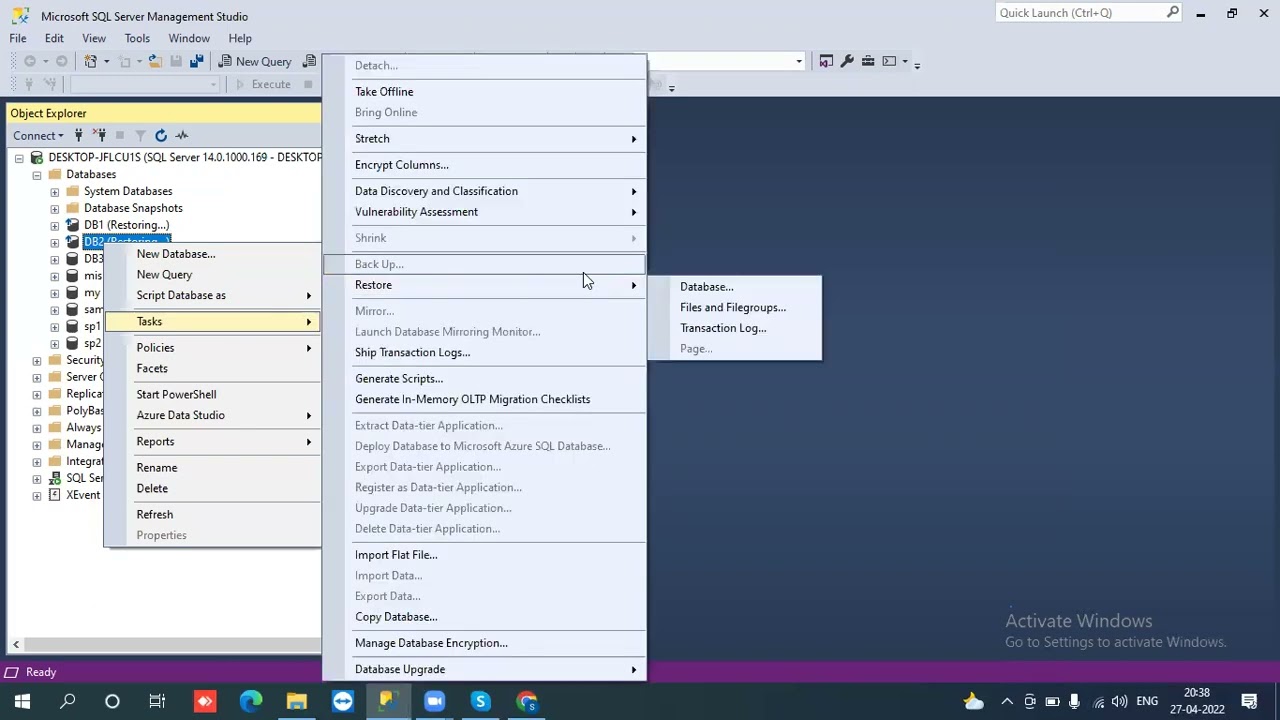Click the command window icon in toolbar

point(889,62)
